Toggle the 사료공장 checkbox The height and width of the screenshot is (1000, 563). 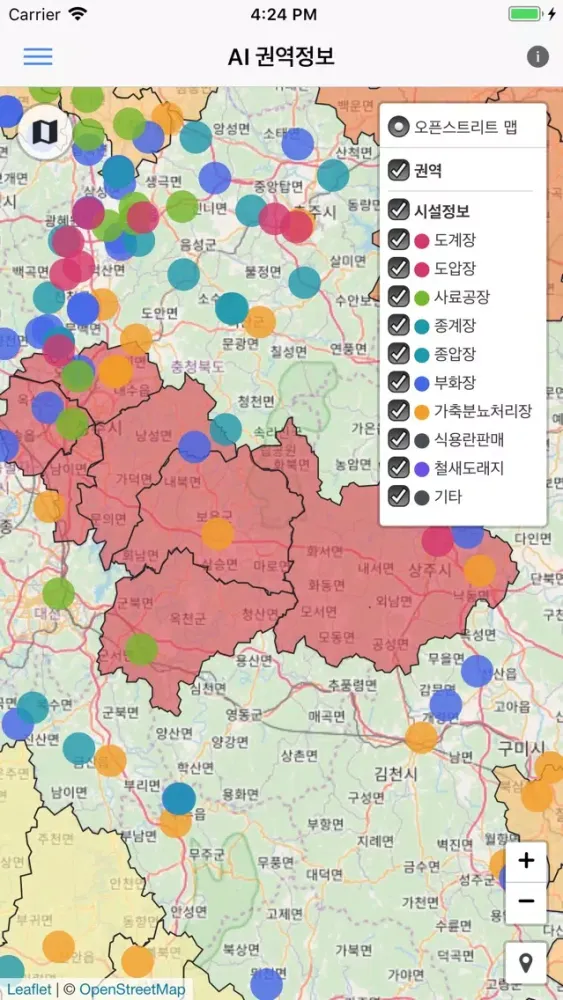click(398, 296)
